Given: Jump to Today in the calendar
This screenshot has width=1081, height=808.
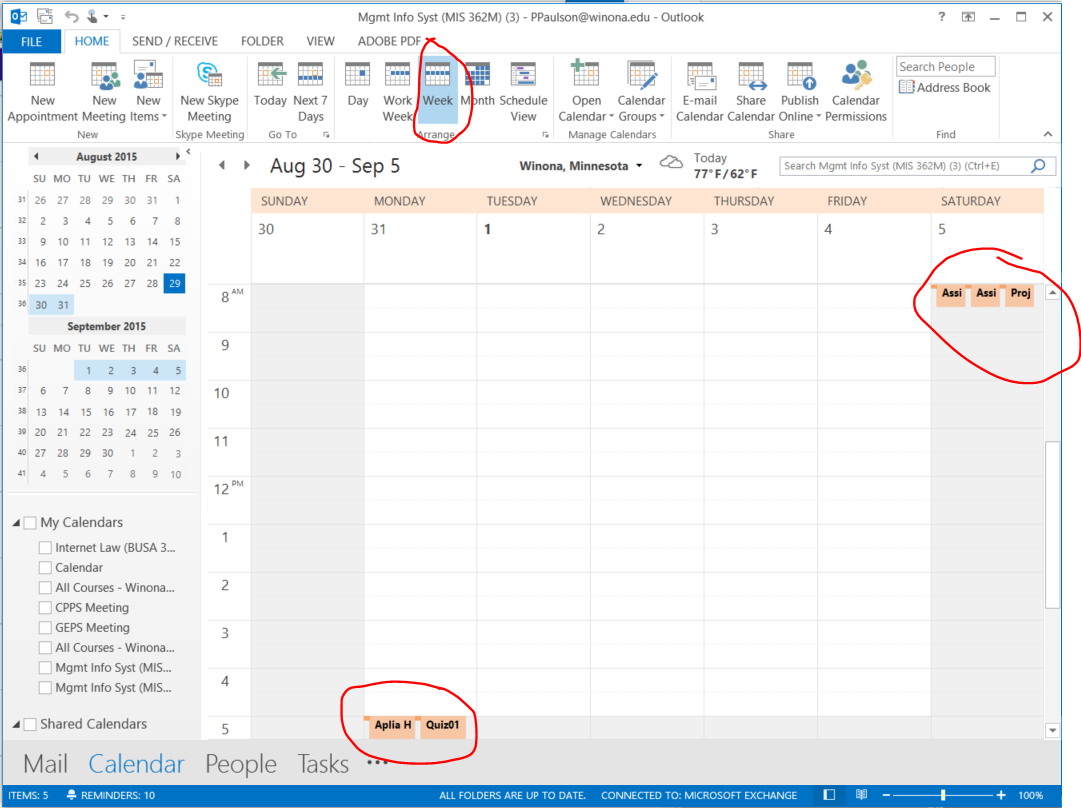Looking at the screenshot, I should point(270,85).
